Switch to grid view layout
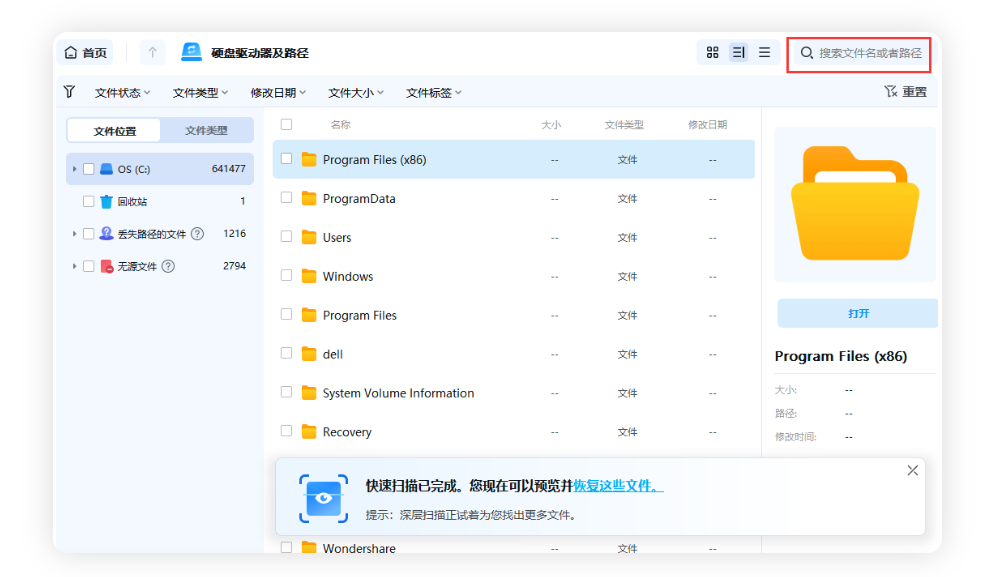987x577 pixels. (x=712, y=52)
